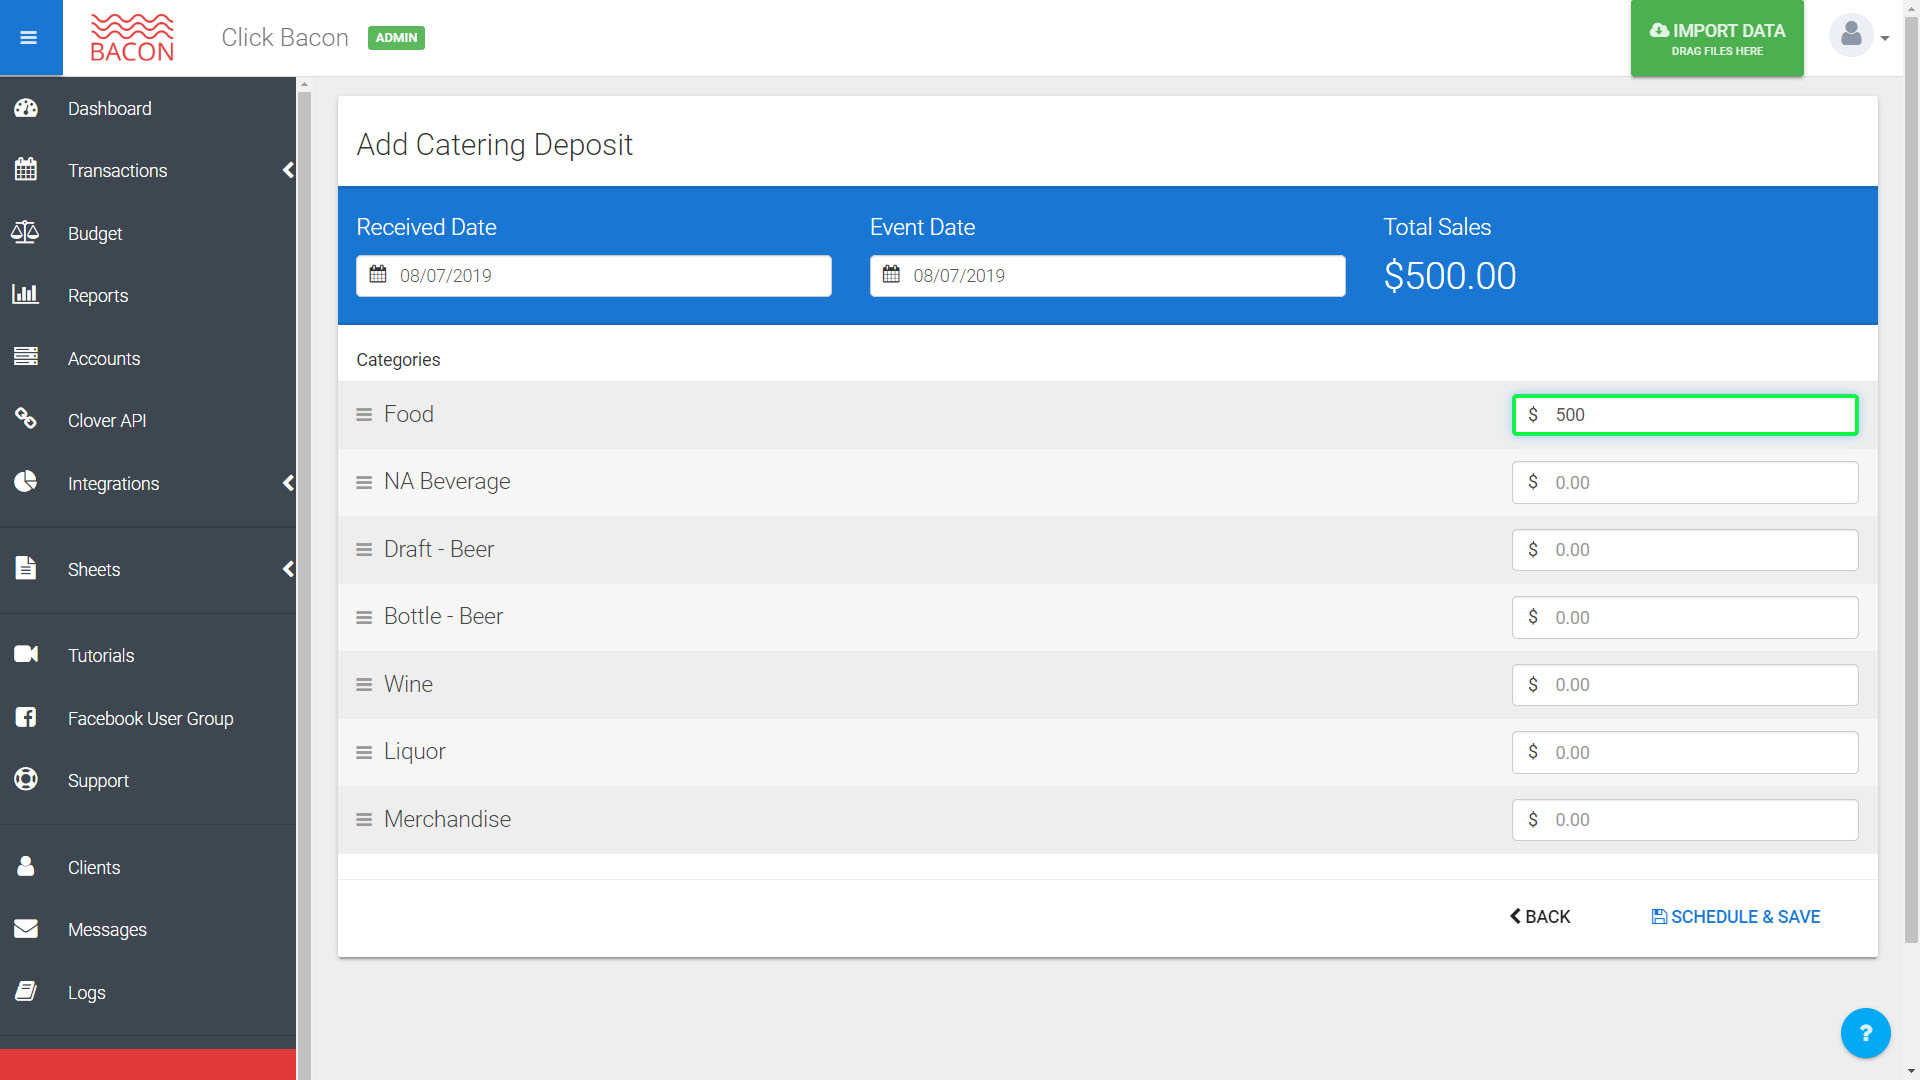Toggle the hamburger menu sidebar button

point(29,38)
